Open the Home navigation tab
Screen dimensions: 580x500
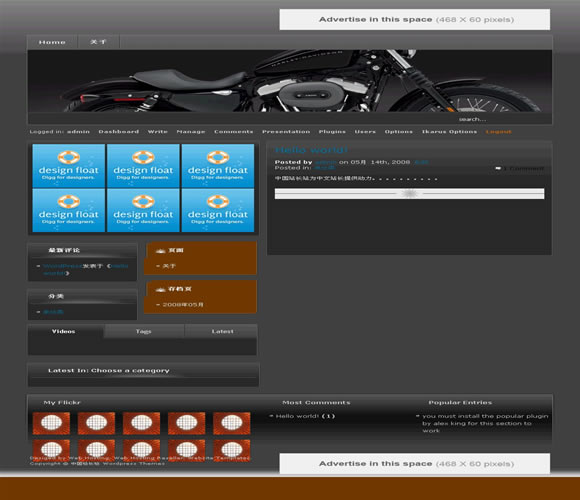(52, 42)
